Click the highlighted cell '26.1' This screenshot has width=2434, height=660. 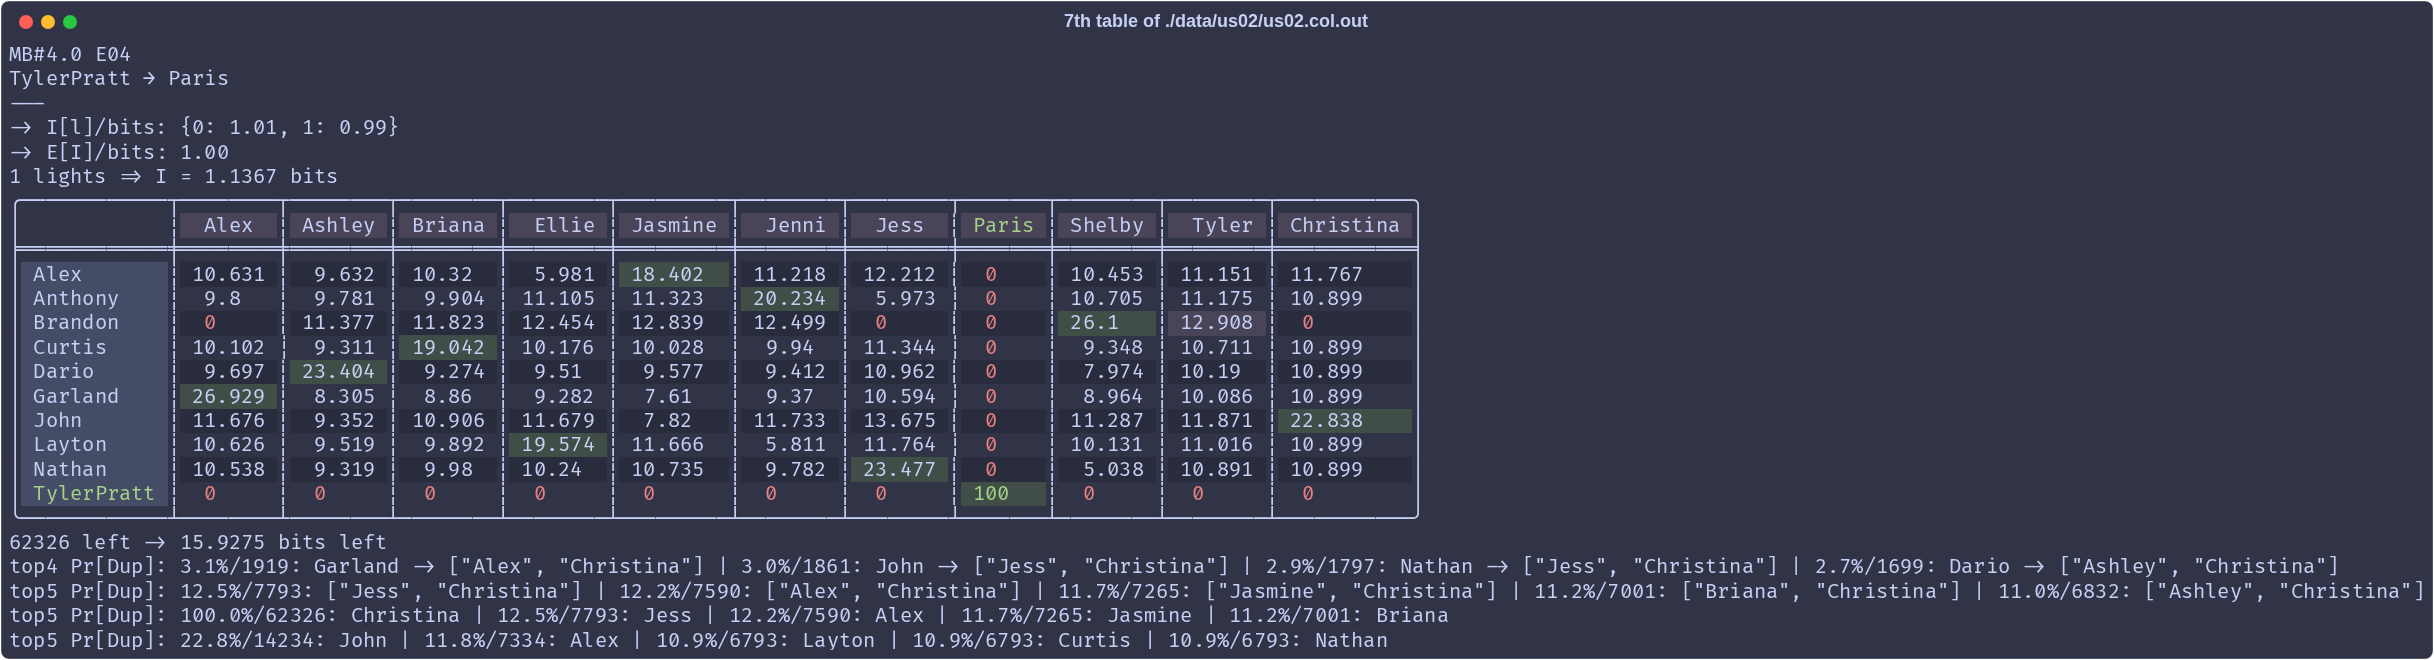[x=1107, y=322]
